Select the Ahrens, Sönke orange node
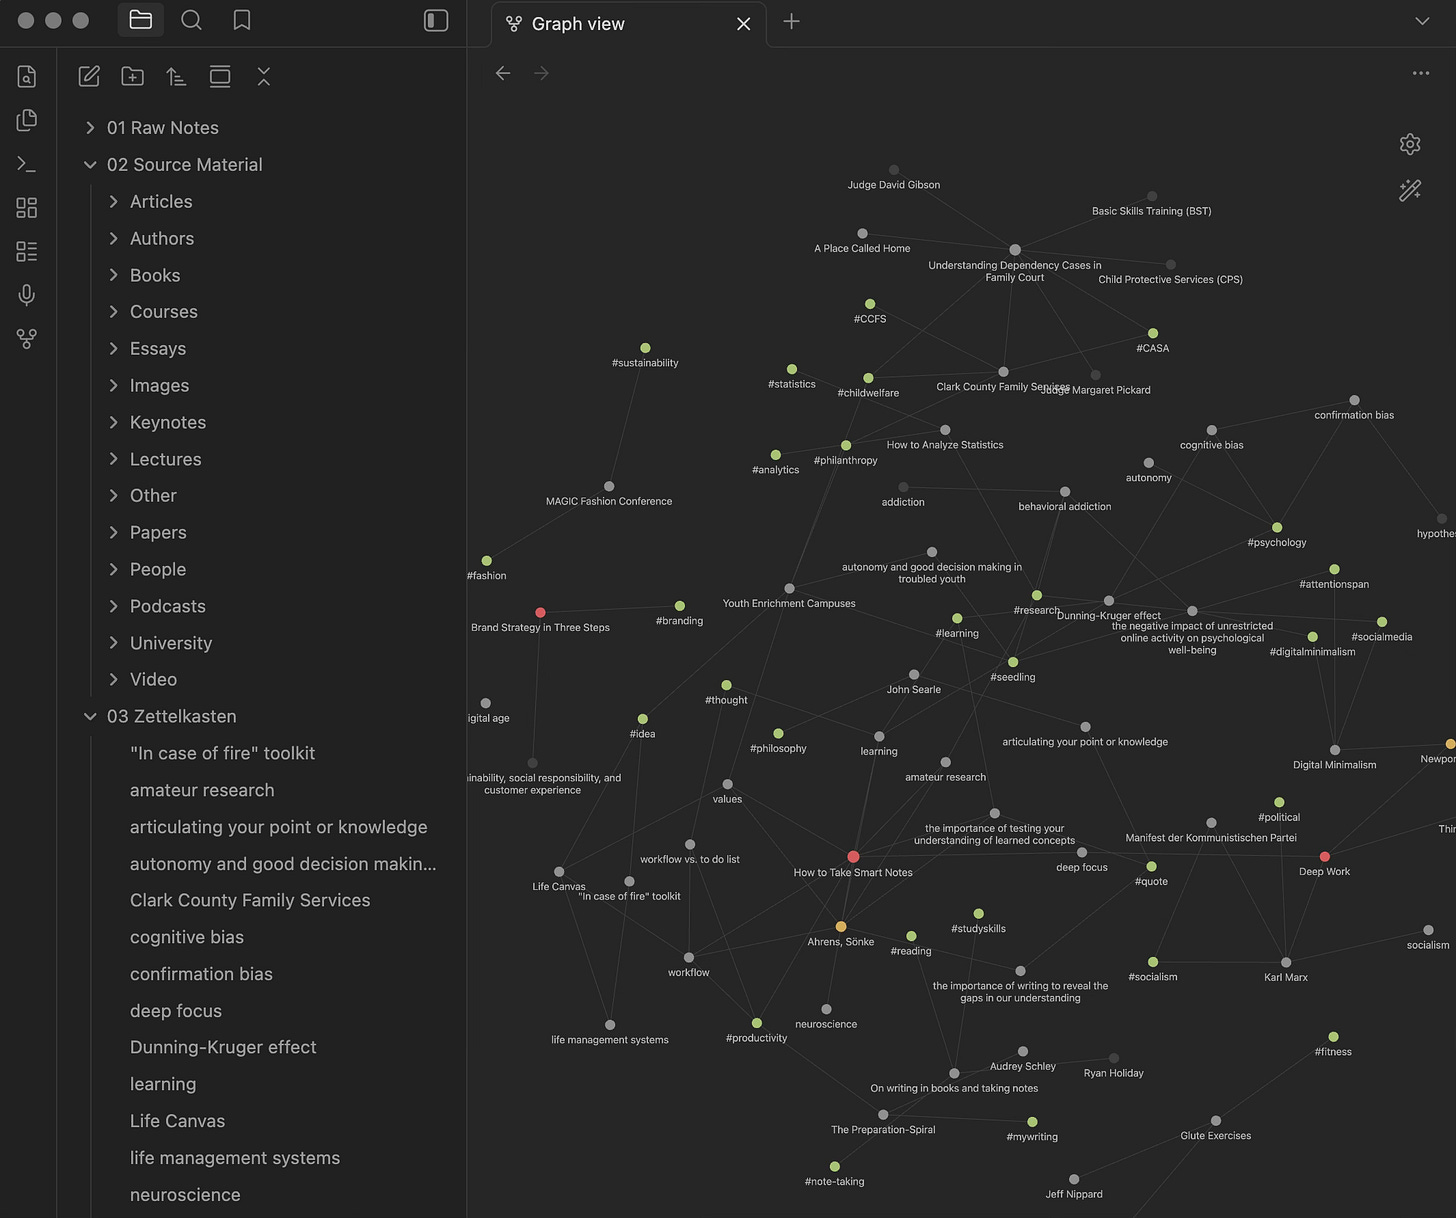 click(841, 927)
